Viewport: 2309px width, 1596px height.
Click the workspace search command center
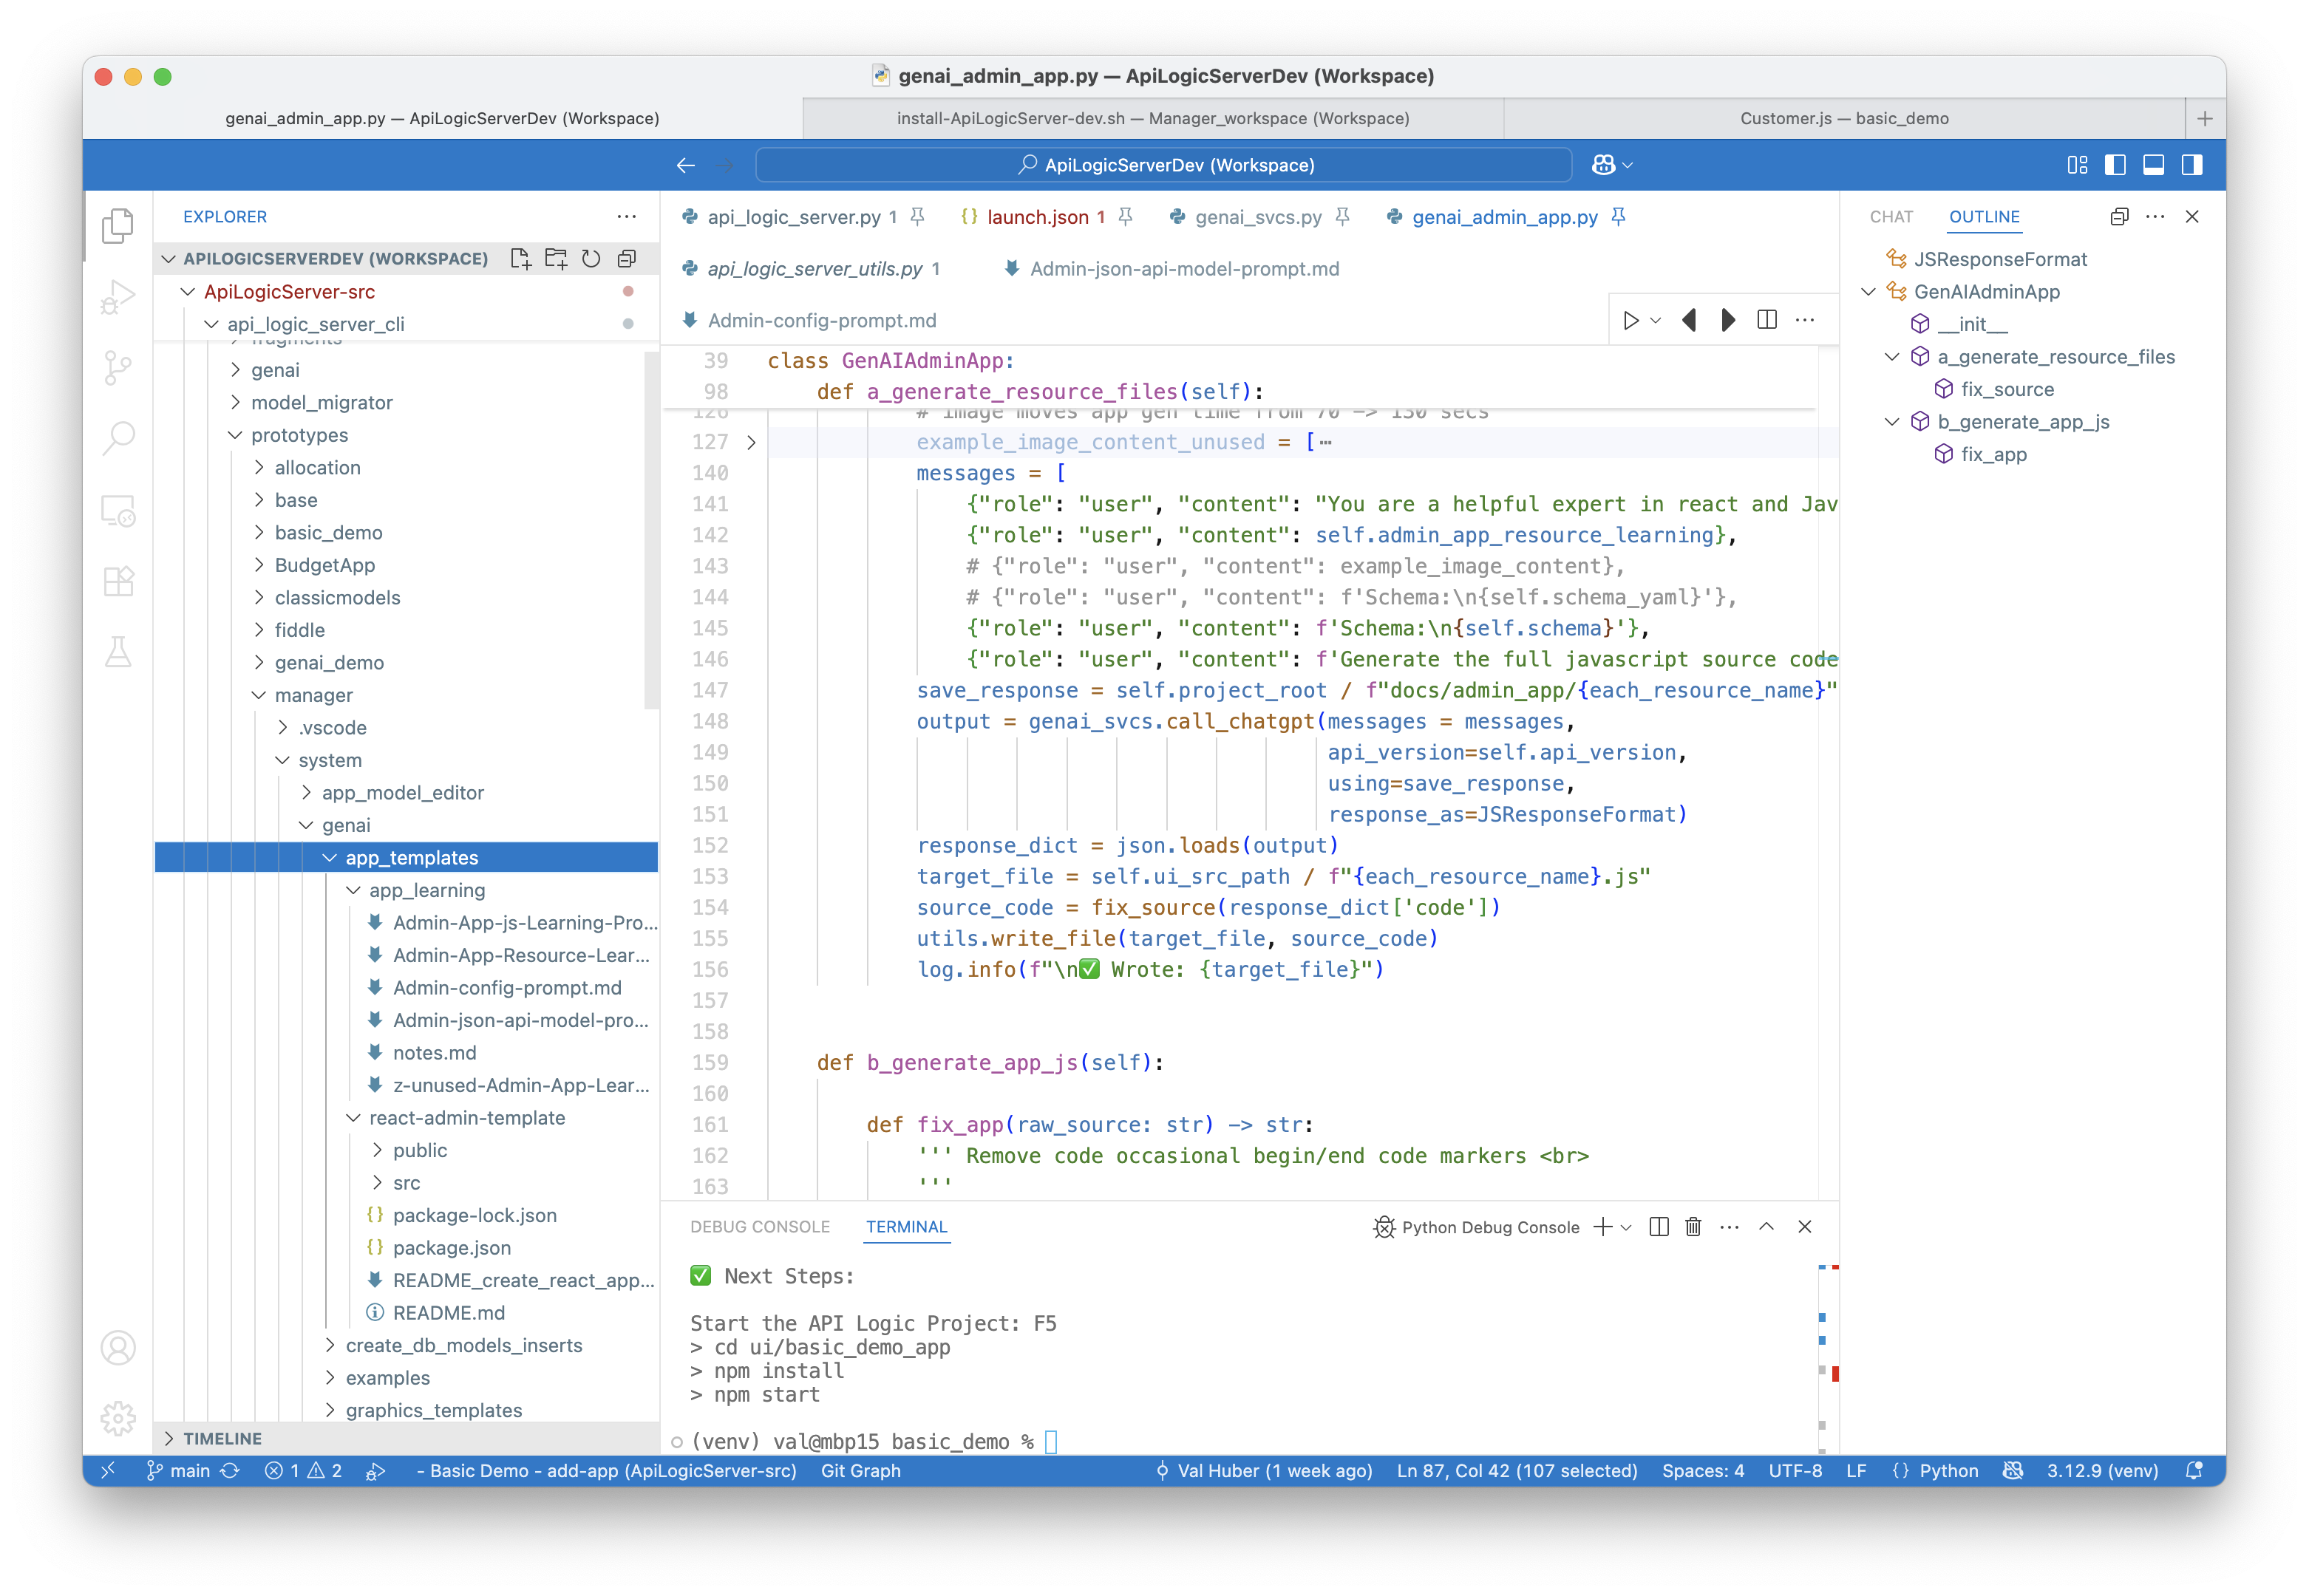1164,165
